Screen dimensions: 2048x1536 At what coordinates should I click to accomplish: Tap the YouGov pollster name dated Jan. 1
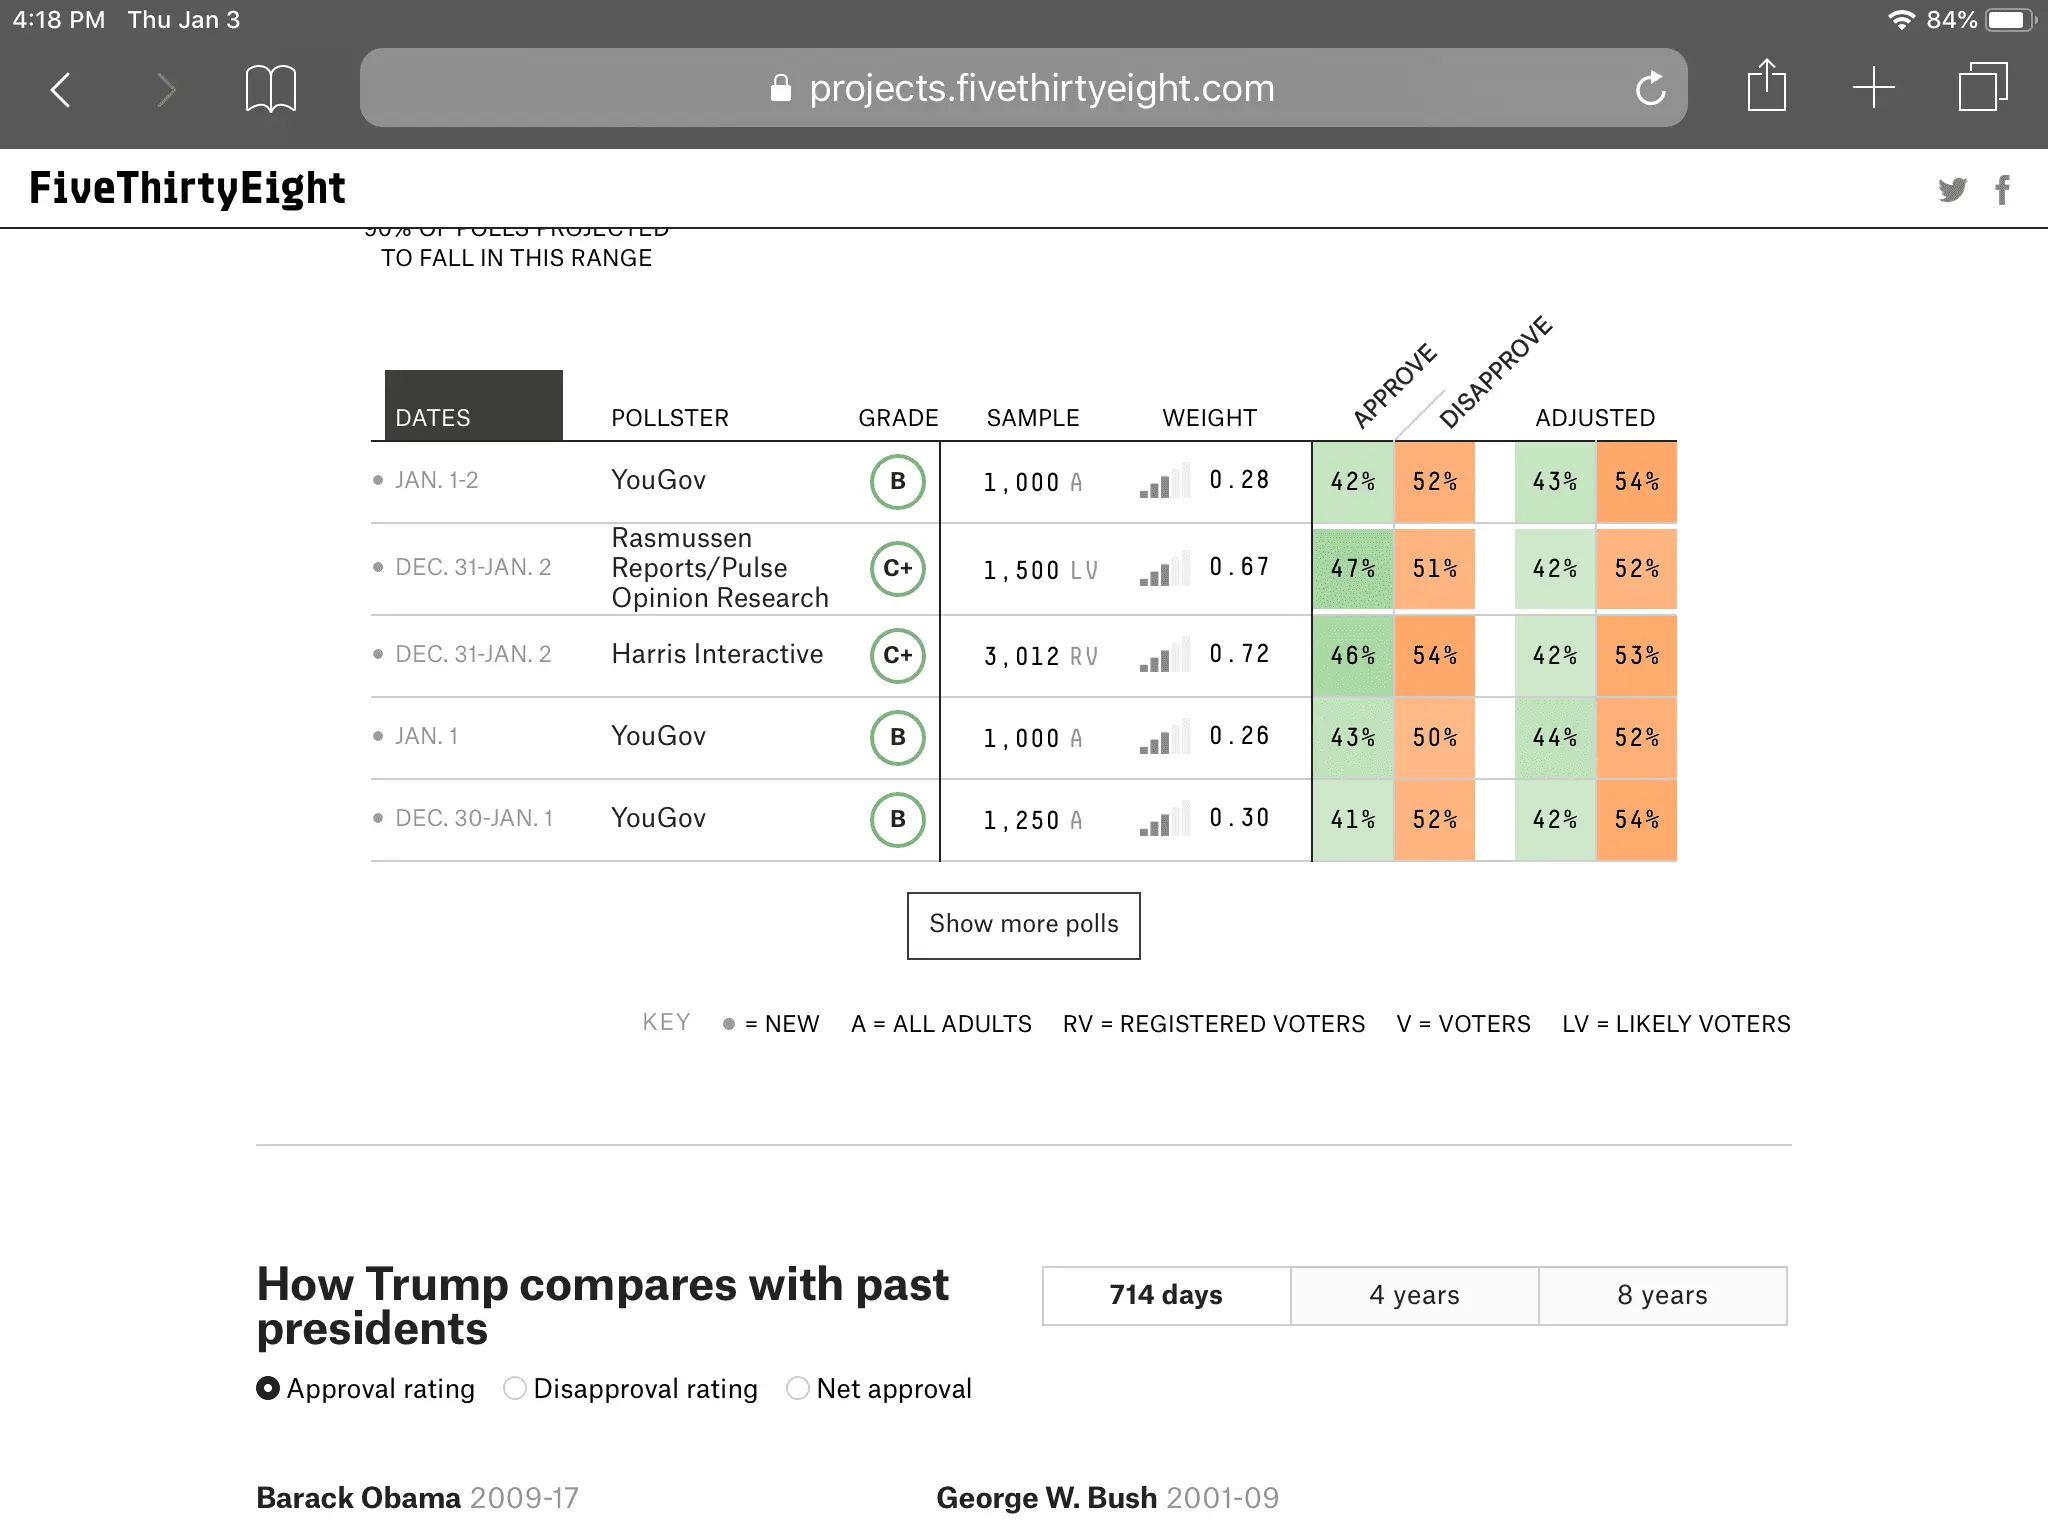[658, 736]
